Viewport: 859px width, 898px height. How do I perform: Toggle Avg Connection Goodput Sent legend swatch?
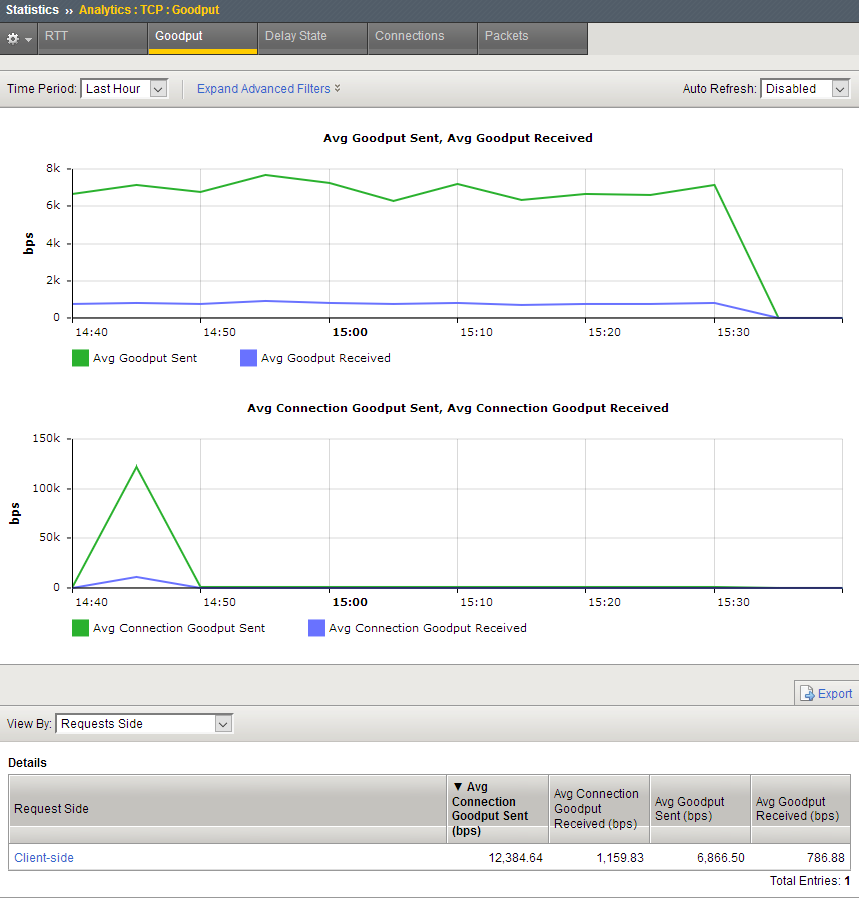coord(80,628)
